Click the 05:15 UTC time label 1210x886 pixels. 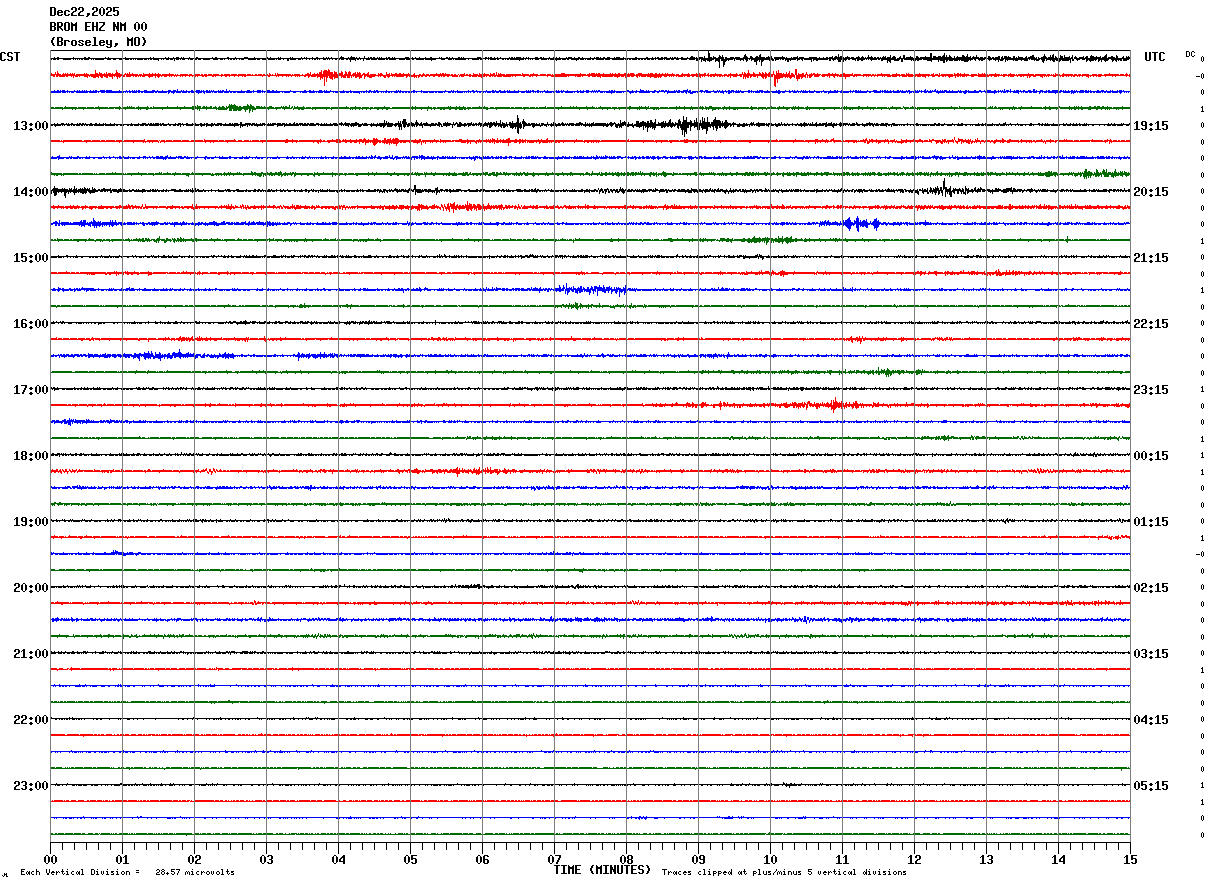pos(1151,786)
